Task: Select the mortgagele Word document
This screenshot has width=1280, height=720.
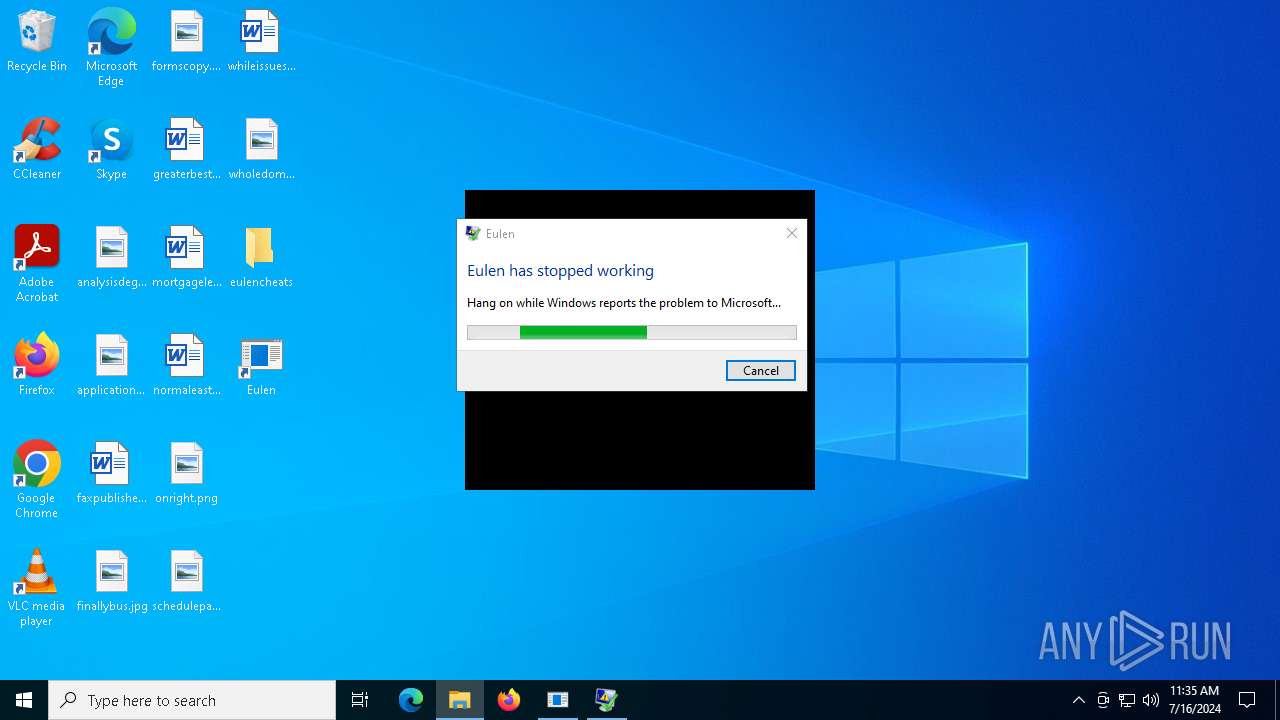Action: tap(186, 258)
